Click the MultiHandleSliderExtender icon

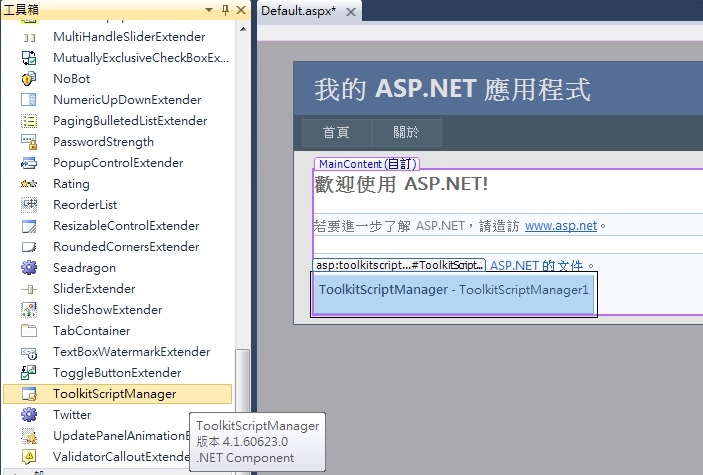point(29,37)
